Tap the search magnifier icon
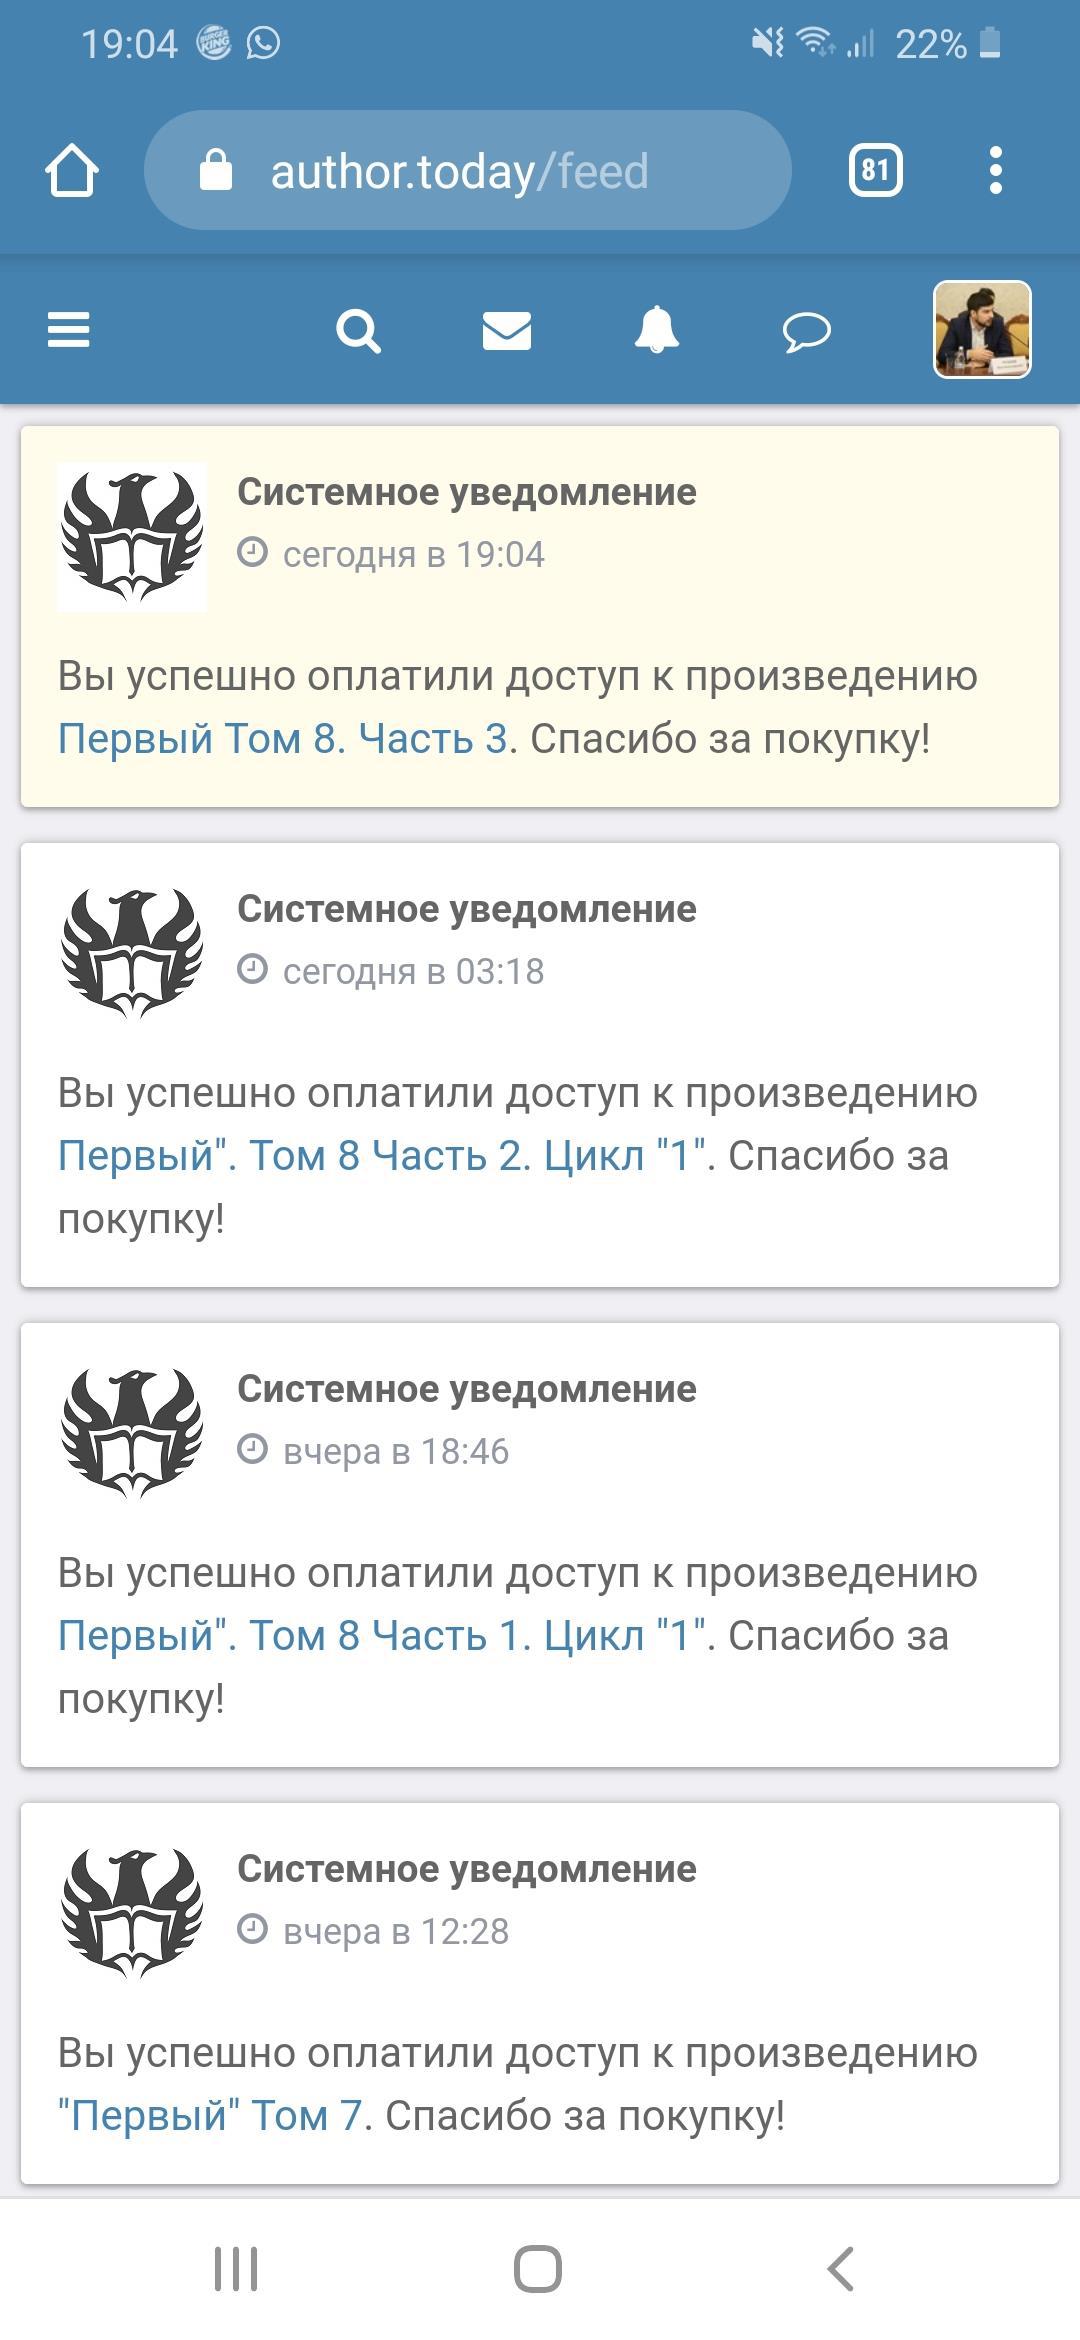Image resolution: width=1080 pixels, height=2340 pixels. coord(358,330)
